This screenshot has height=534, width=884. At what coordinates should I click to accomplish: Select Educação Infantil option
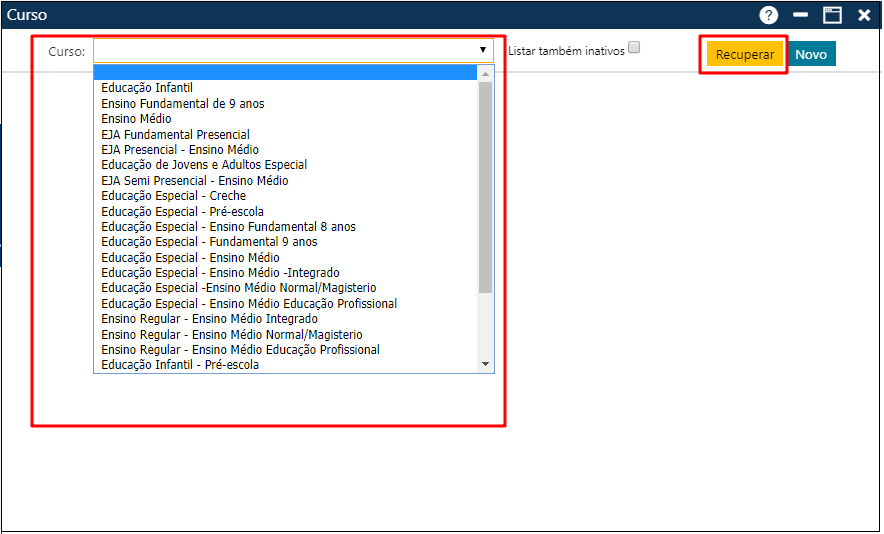285,88
